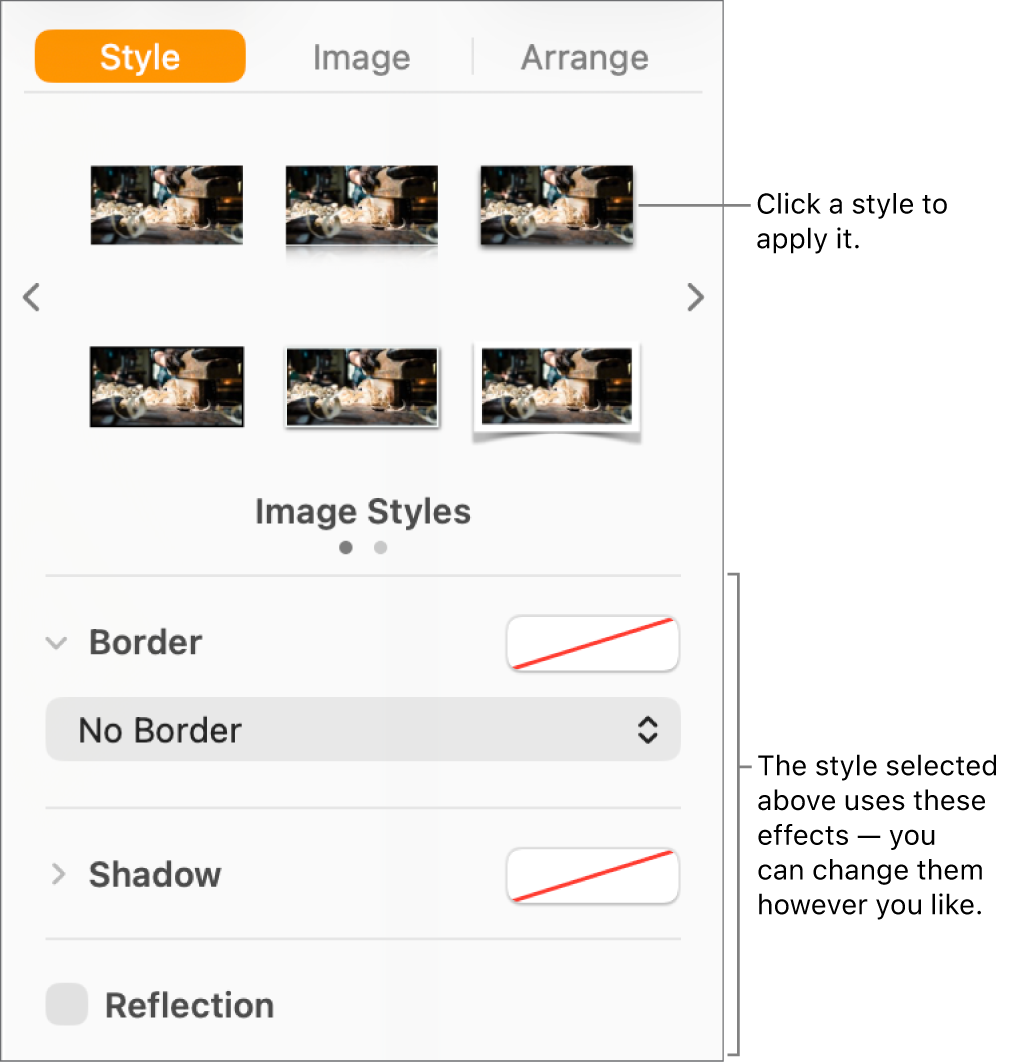Apply the first image style thumbnail
The image size is (1012, 1063).
(x=166, y=205)
